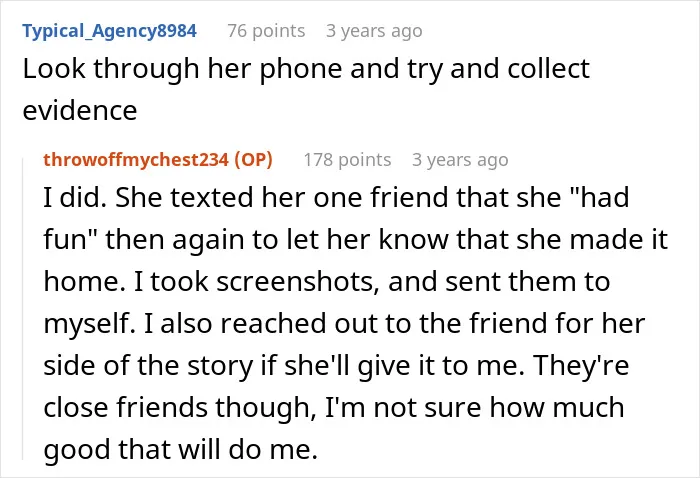
Task: Open the throwoffmychest234 user profile
Action: (136, 160)
